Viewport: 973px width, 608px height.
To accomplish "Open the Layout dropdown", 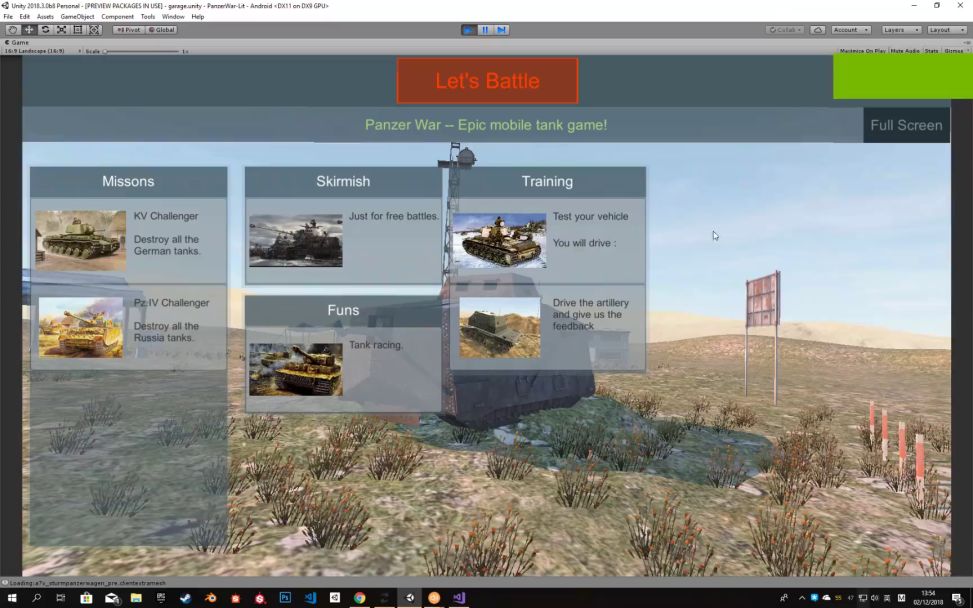I will click(x=947, y=30).
